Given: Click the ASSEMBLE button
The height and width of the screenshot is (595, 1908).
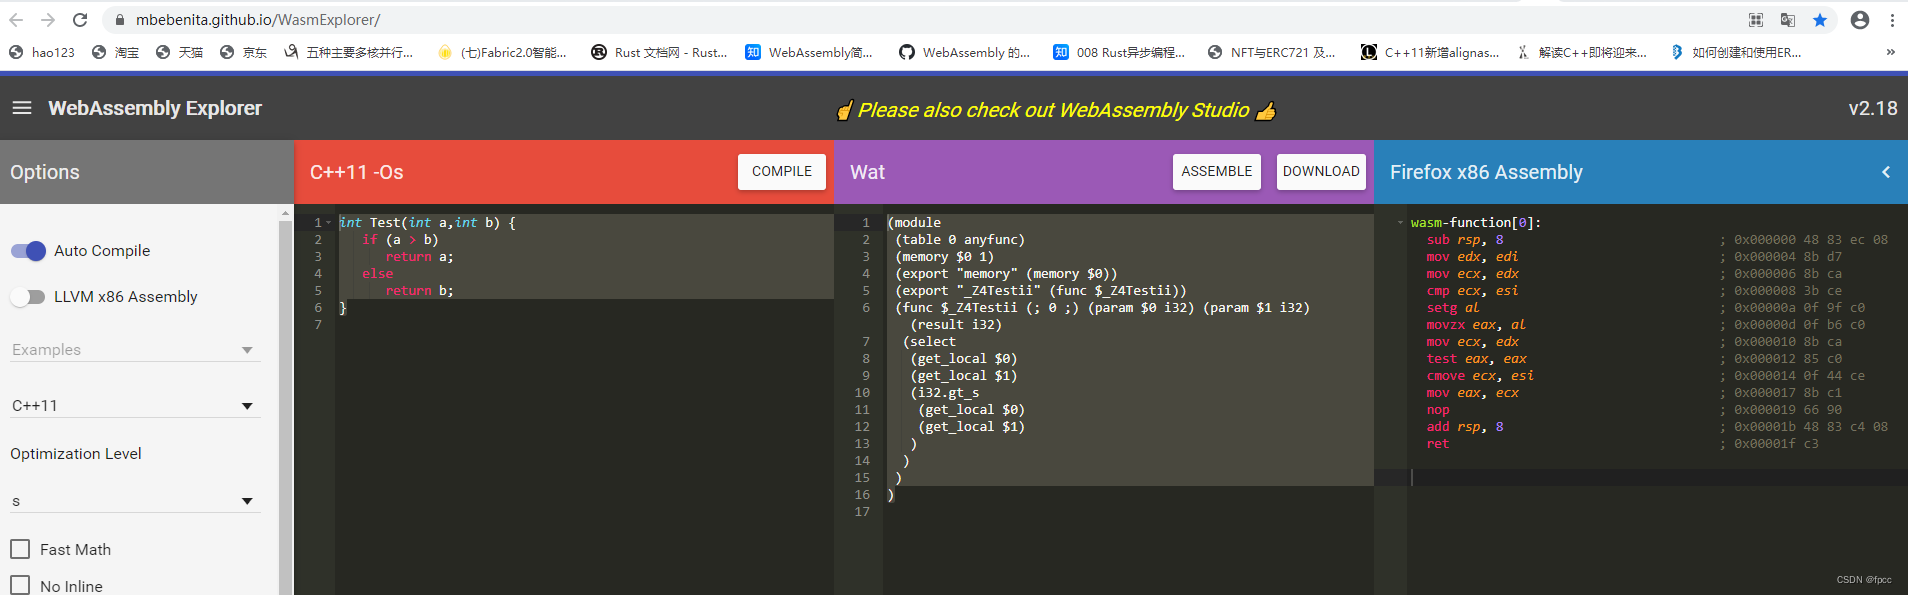Looking at the screenshot, I should (x=1216, y=171).
